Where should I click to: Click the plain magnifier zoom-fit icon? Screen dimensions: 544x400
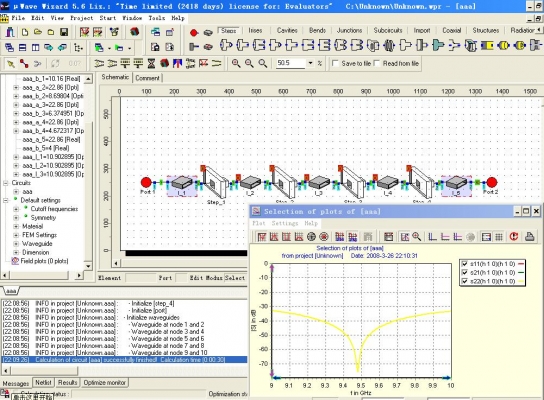[x=263, y=63]
